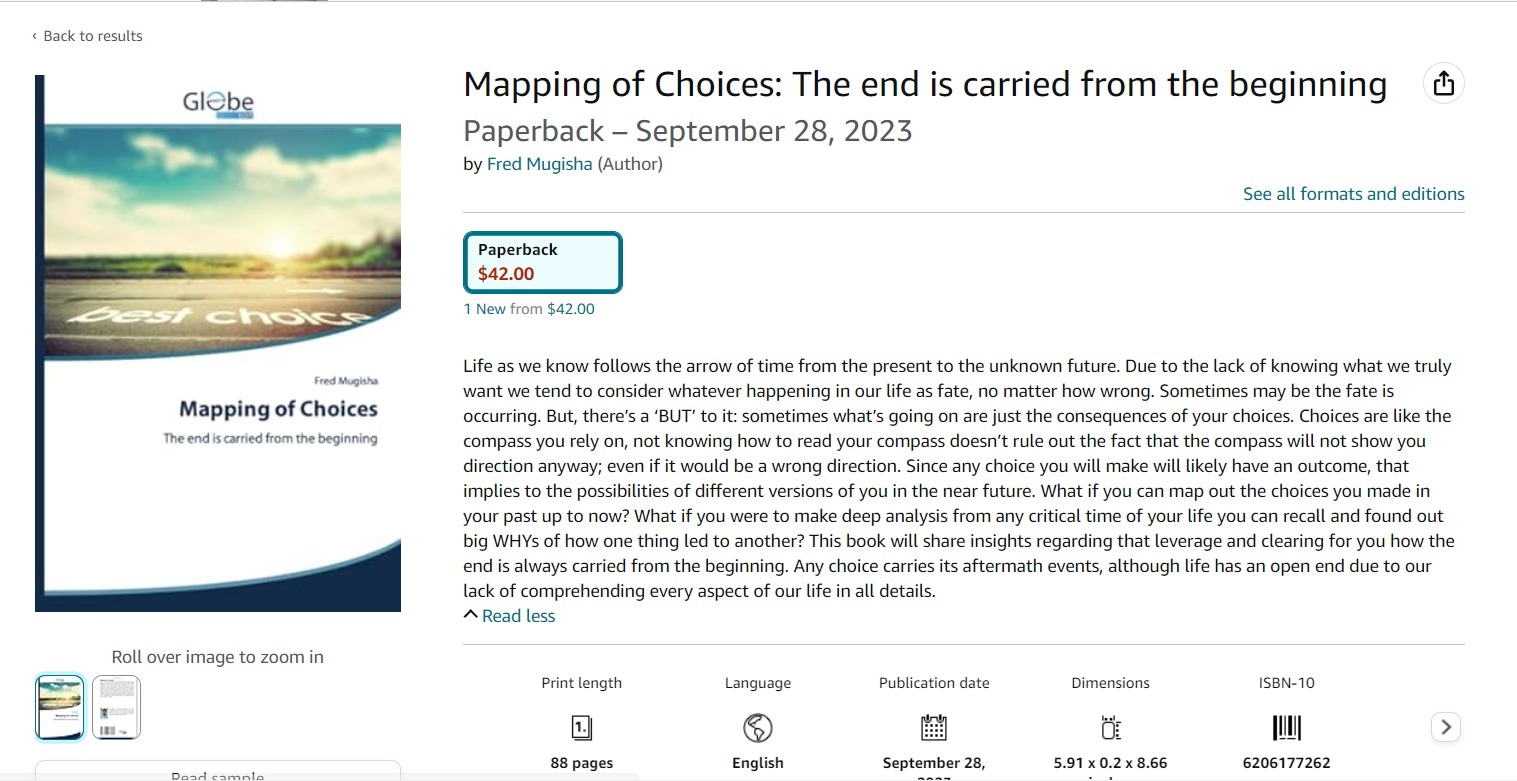
Task: Click the language globe icon
Action: pos(758,727)
